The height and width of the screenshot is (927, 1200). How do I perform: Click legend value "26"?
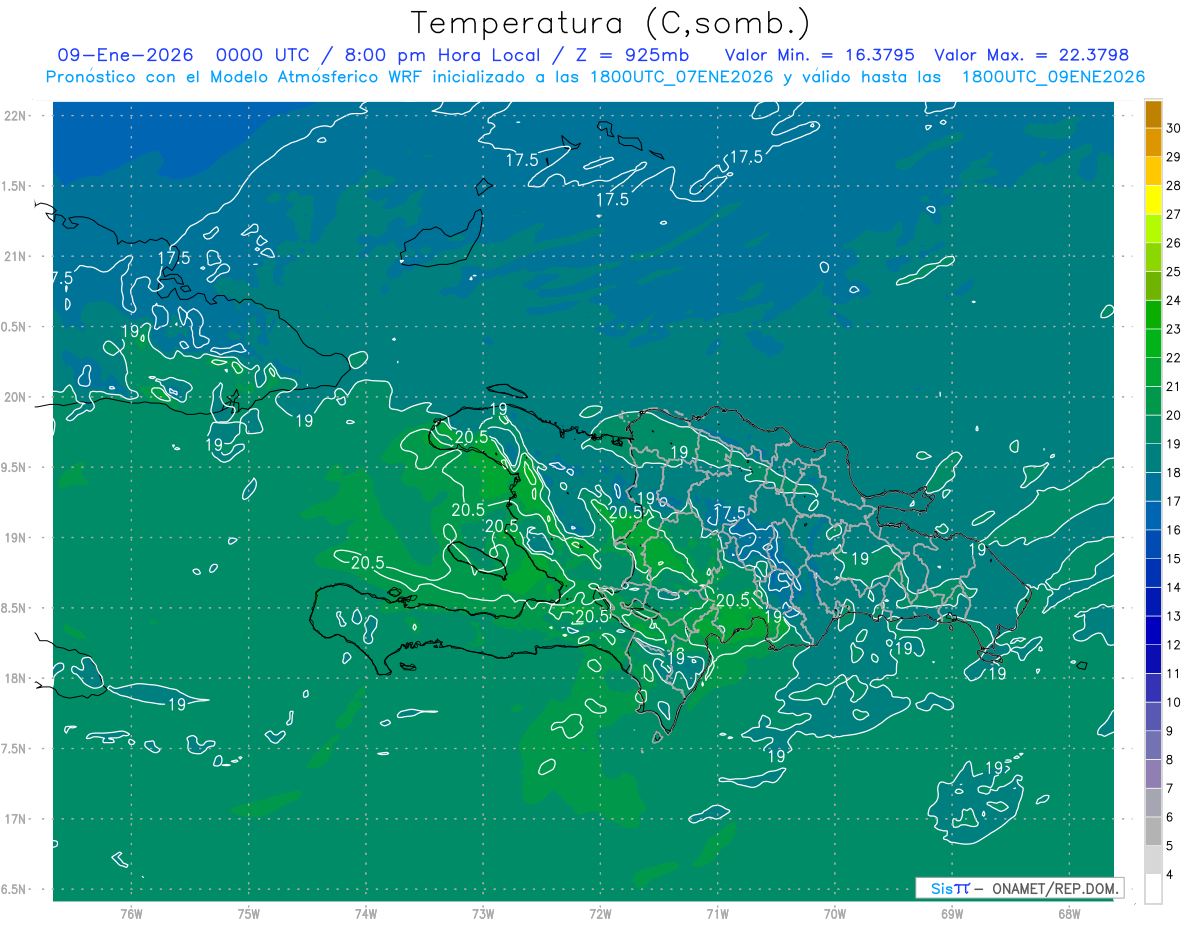coord(1174,243)
